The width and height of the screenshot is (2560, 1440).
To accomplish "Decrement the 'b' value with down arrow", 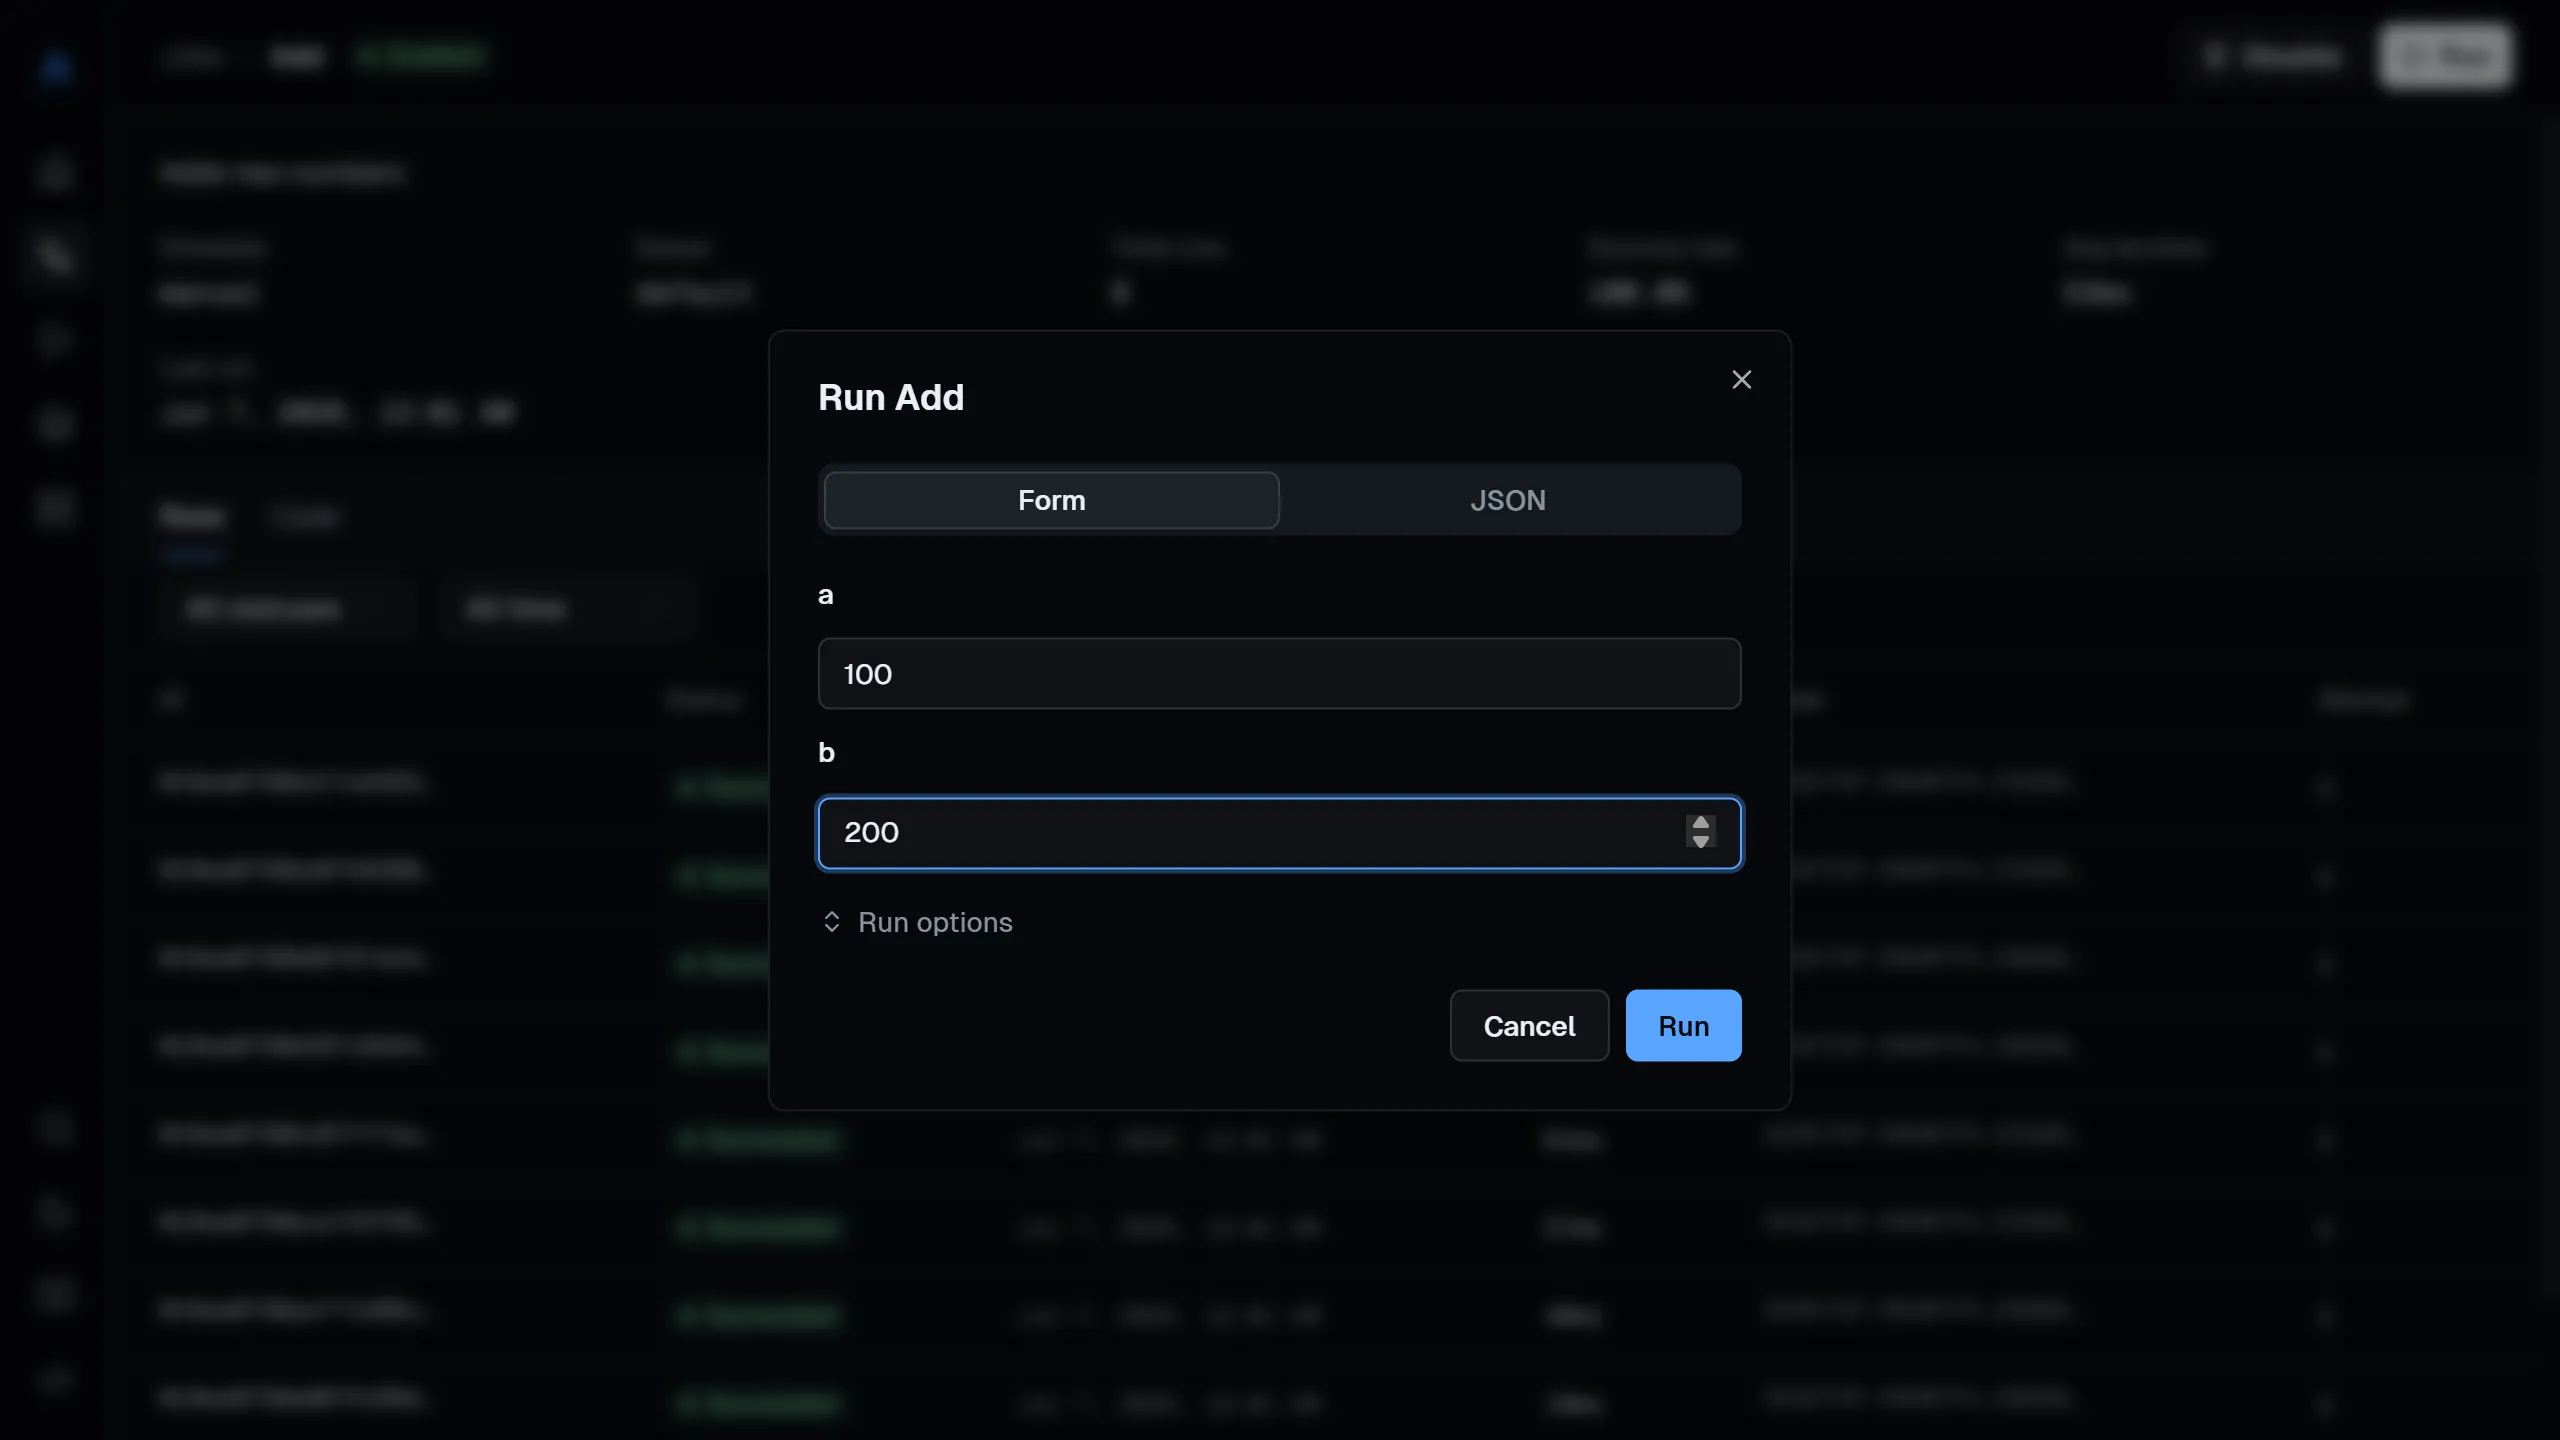I will pyautogui.click(x=1700, y=841).
